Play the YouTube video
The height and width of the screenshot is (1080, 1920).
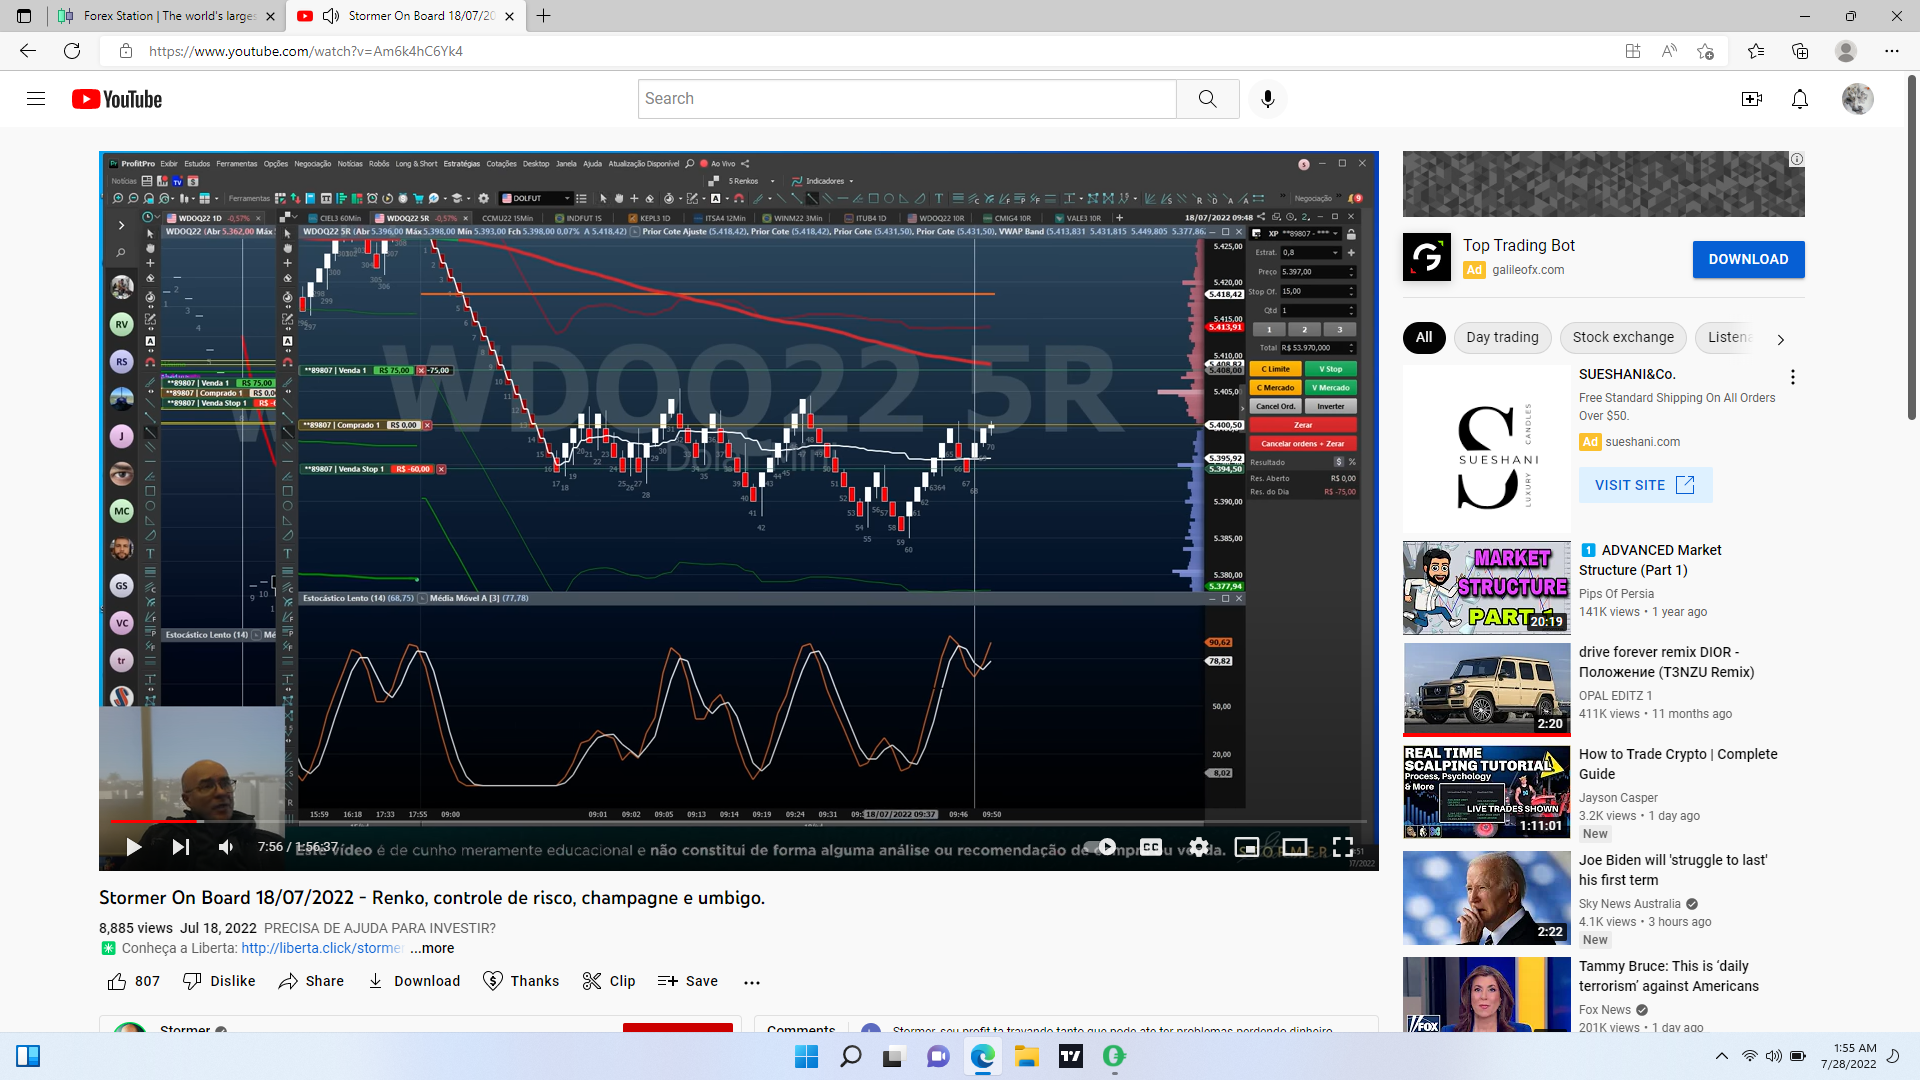pyautogui.click(x=133, y=847)
